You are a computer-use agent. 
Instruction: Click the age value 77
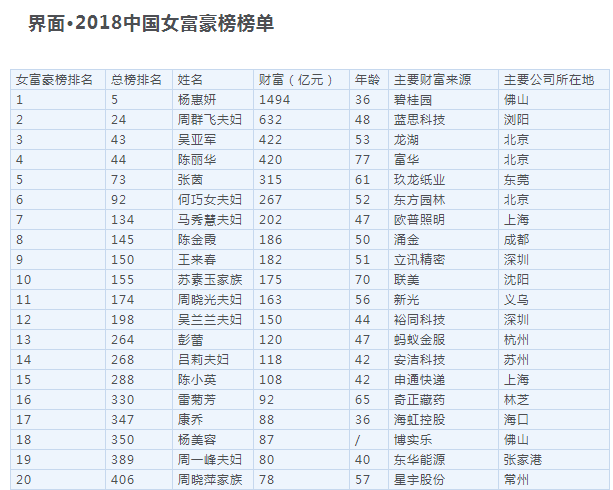coord(362,160)
